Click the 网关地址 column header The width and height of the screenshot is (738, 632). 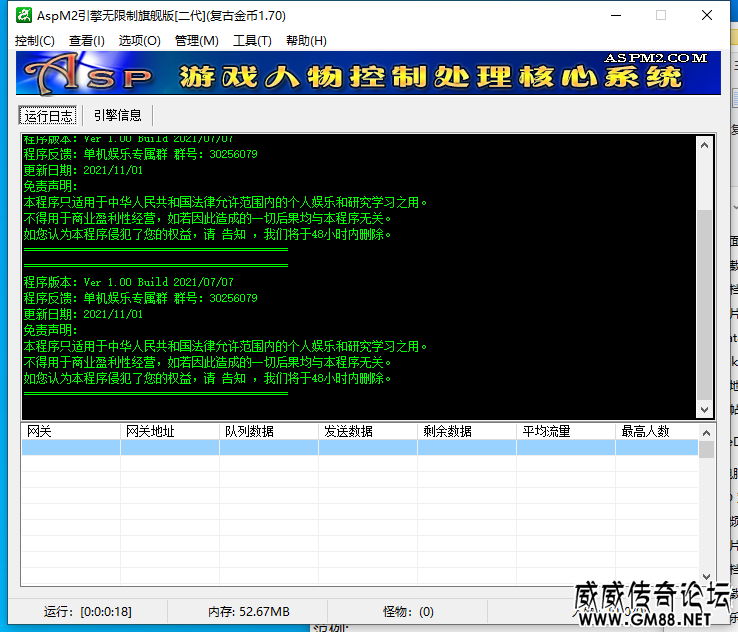169,432
